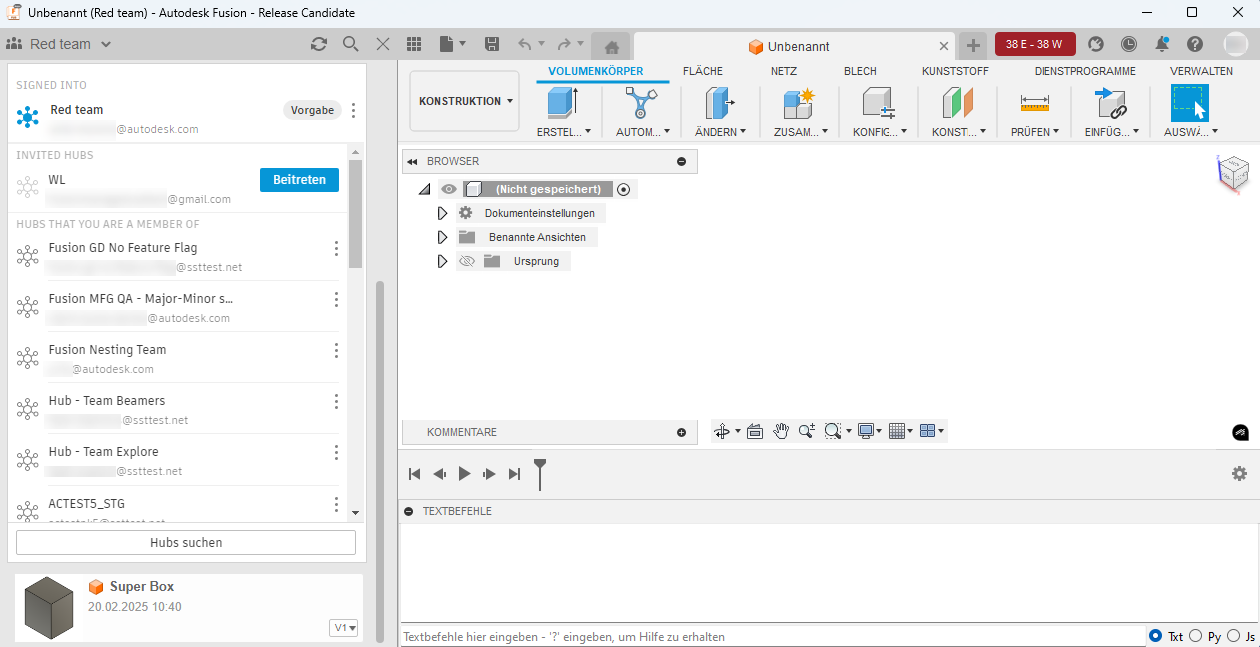The height and width of the screenshot is (647, 1260).
Task: Open the File menu document icon
Action: tap(447, 44)
